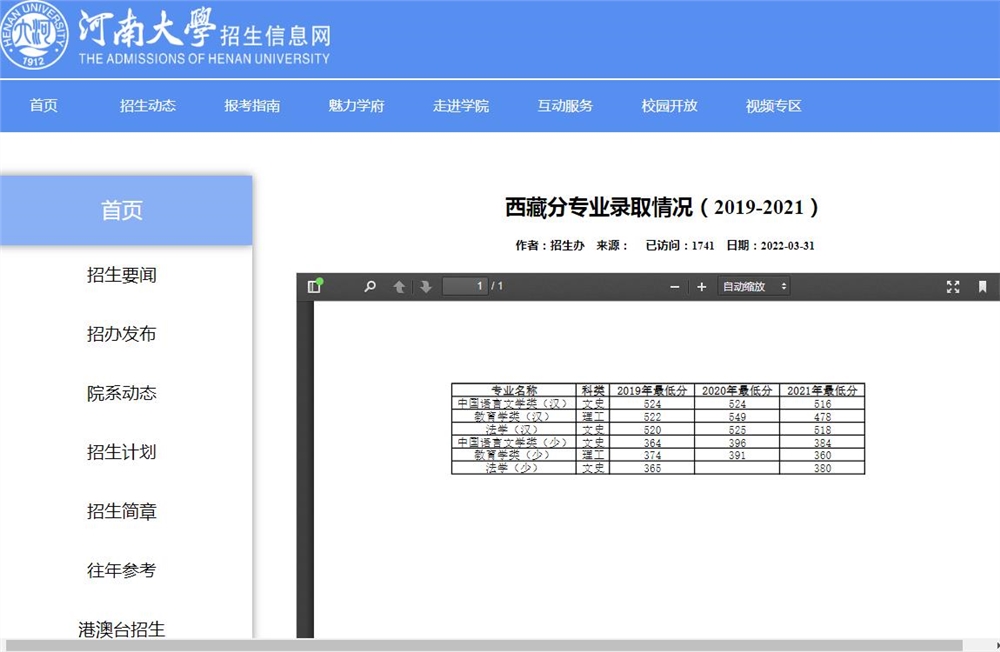Switch PDF to presentation fullscreen mode

tap(953, 286)
